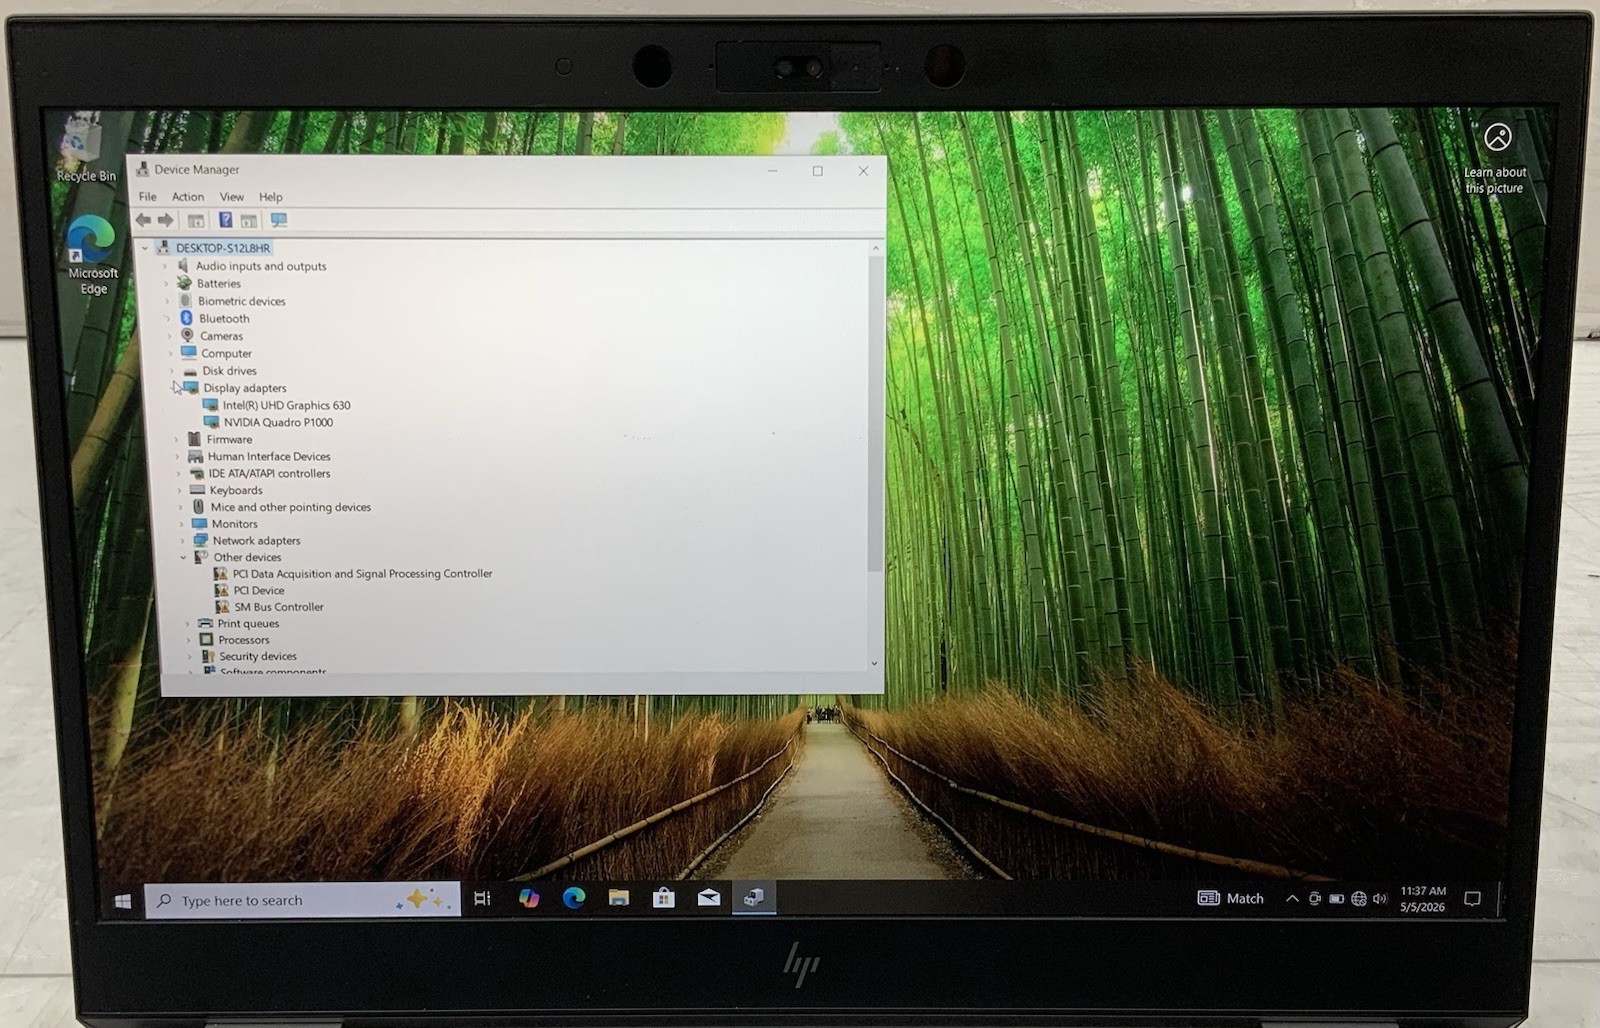1600x1028 pixels.
Task: Collapse the DESKTOP-S12L8HR root node
Action: 146,248
